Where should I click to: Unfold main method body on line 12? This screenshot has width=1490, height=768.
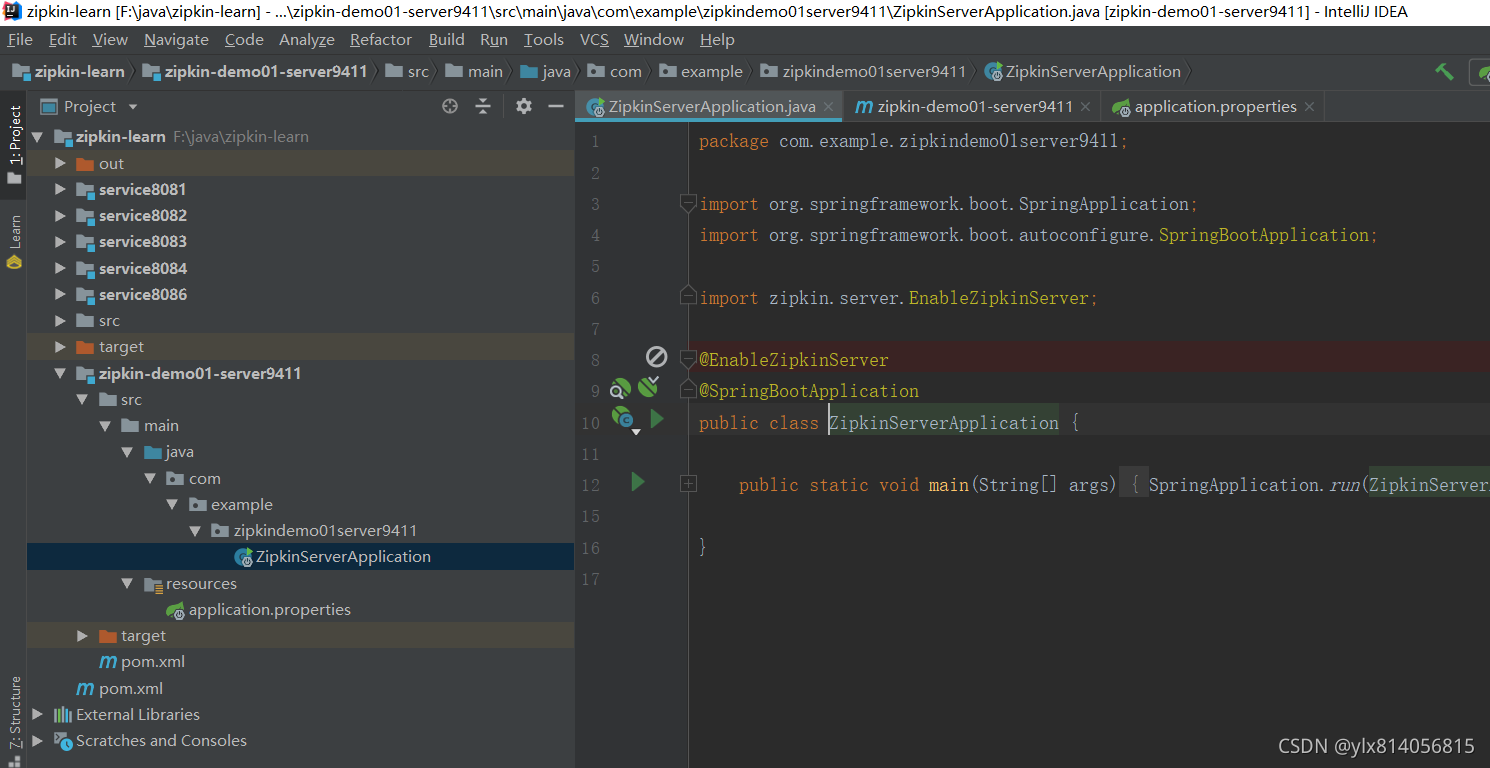[688, 484]
